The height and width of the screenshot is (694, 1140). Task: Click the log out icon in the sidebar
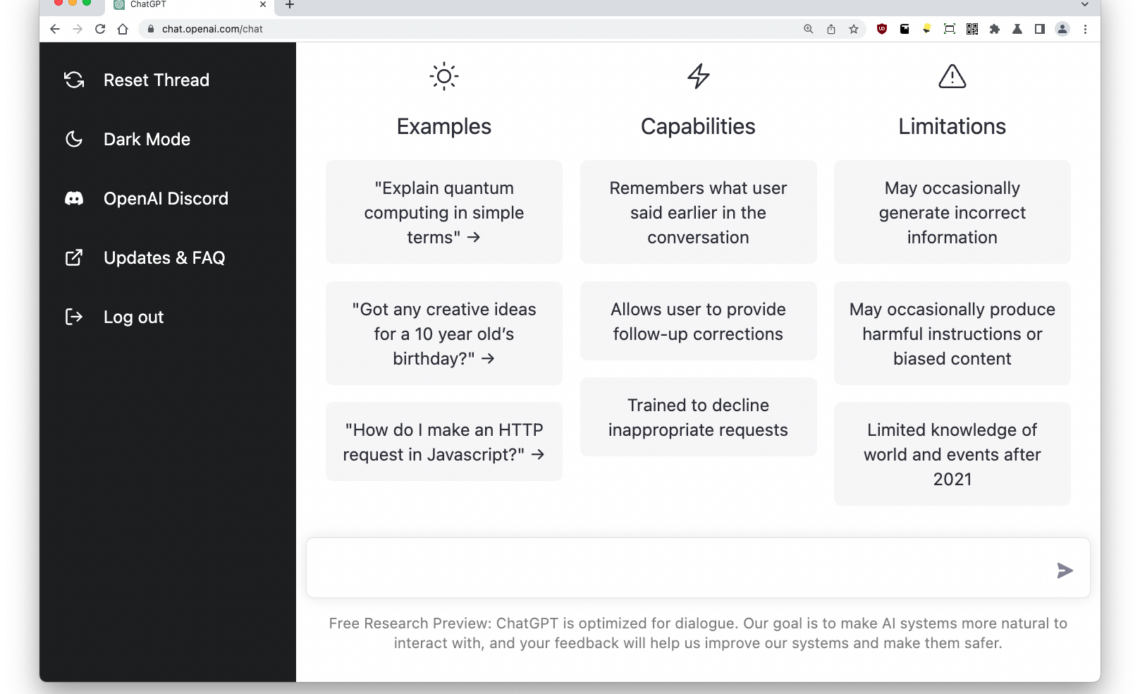(x=73, y=316)
